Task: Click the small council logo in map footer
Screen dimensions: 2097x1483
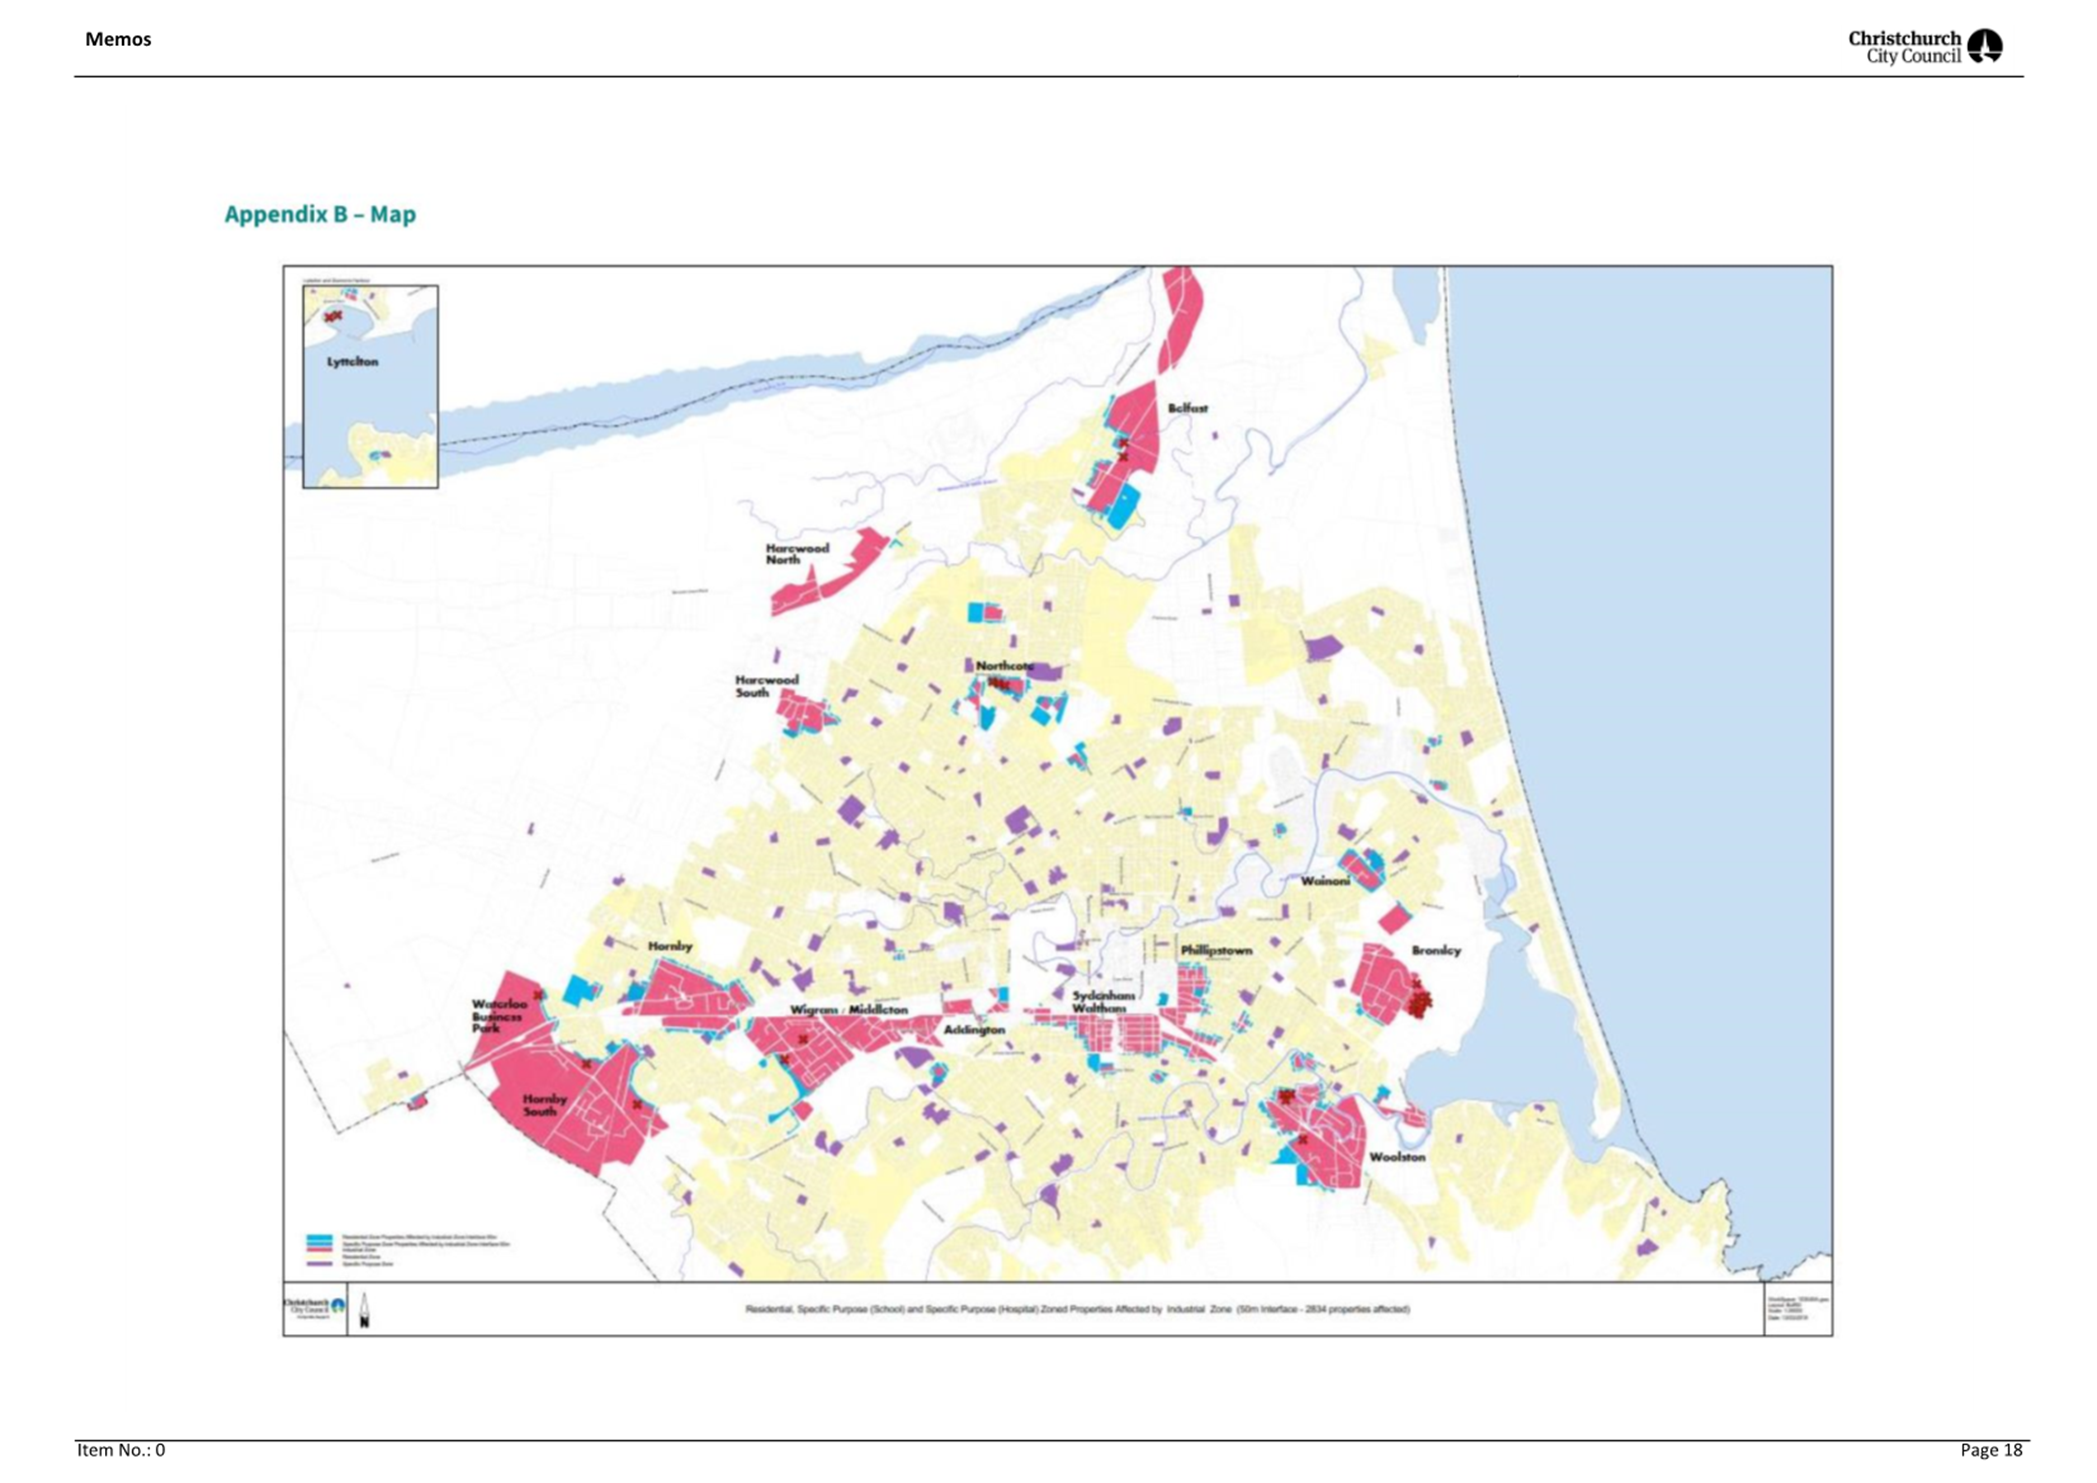Action: 314,1307
